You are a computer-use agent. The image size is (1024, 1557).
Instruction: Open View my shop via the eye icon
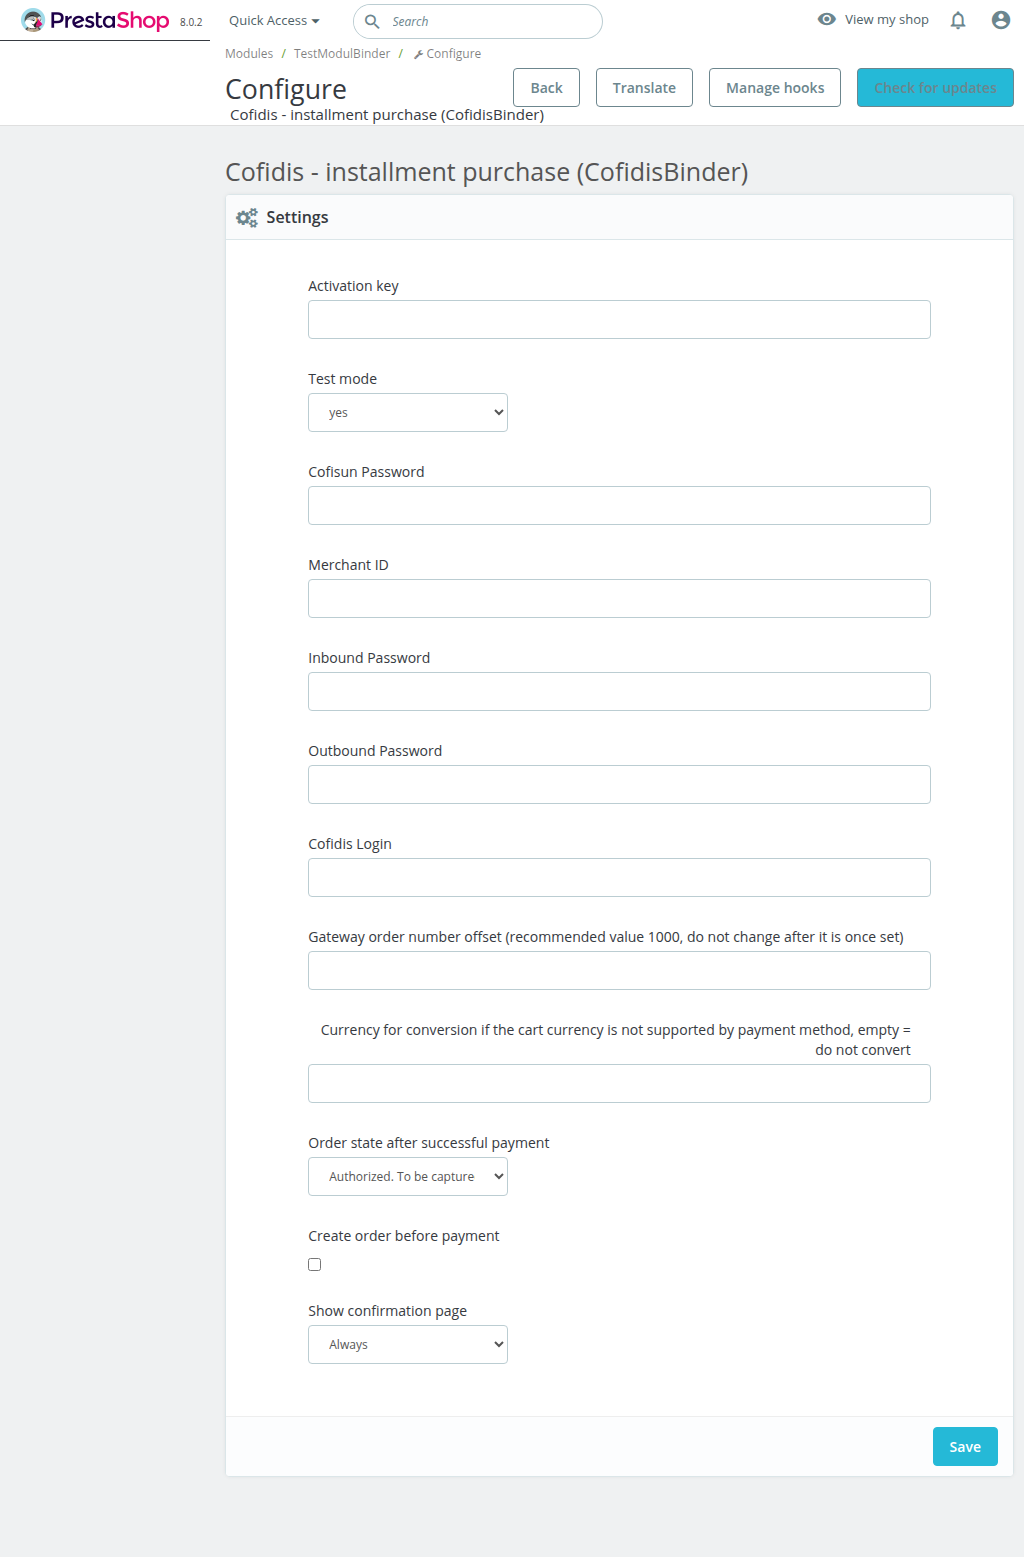pyautogui.click(x=826, y=19)
